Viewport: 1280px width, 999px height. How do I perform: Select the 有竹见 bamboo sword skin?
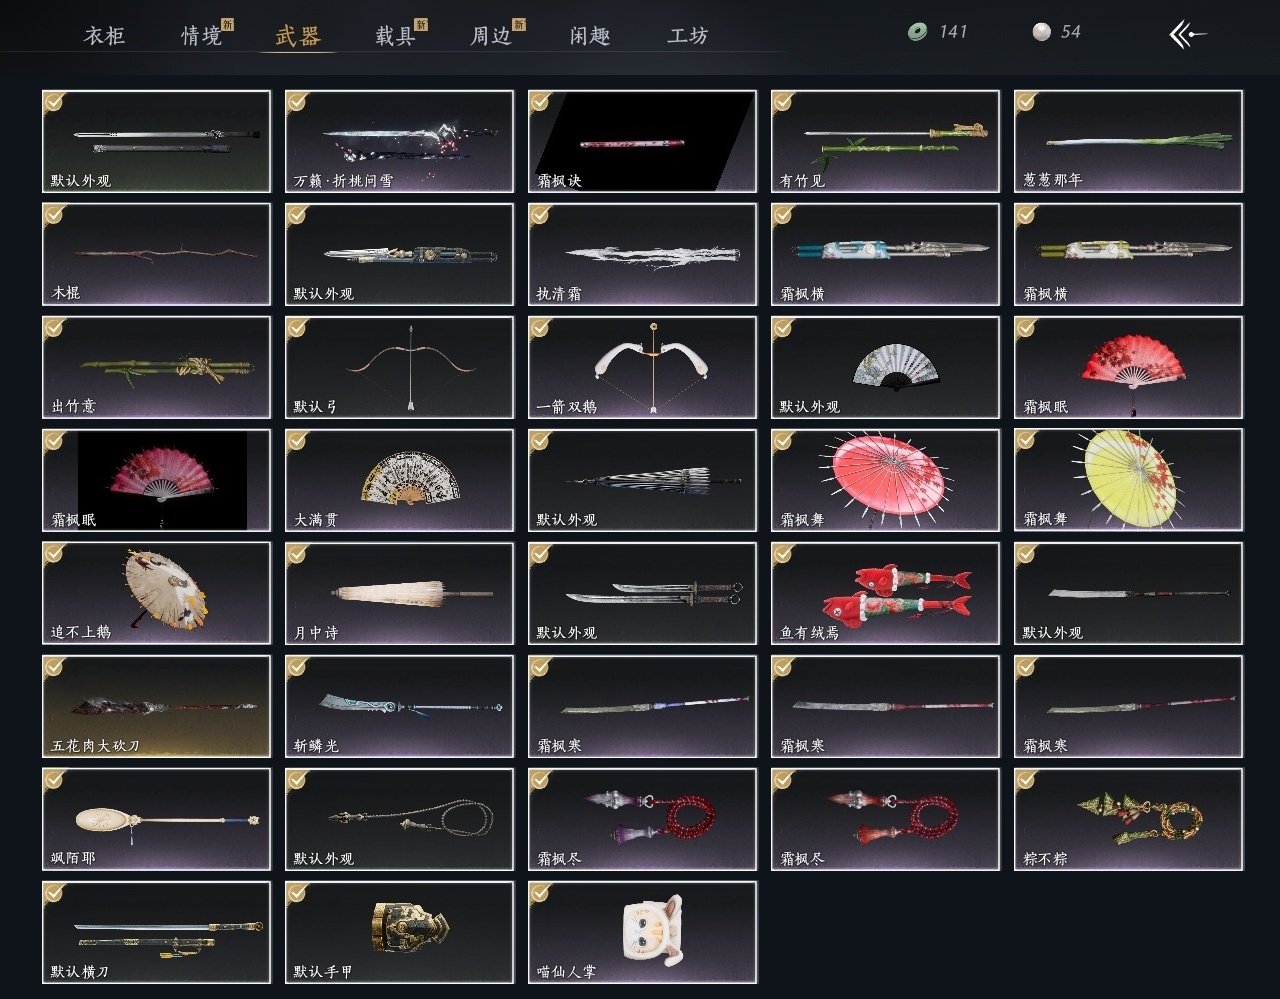click(885, 141)
